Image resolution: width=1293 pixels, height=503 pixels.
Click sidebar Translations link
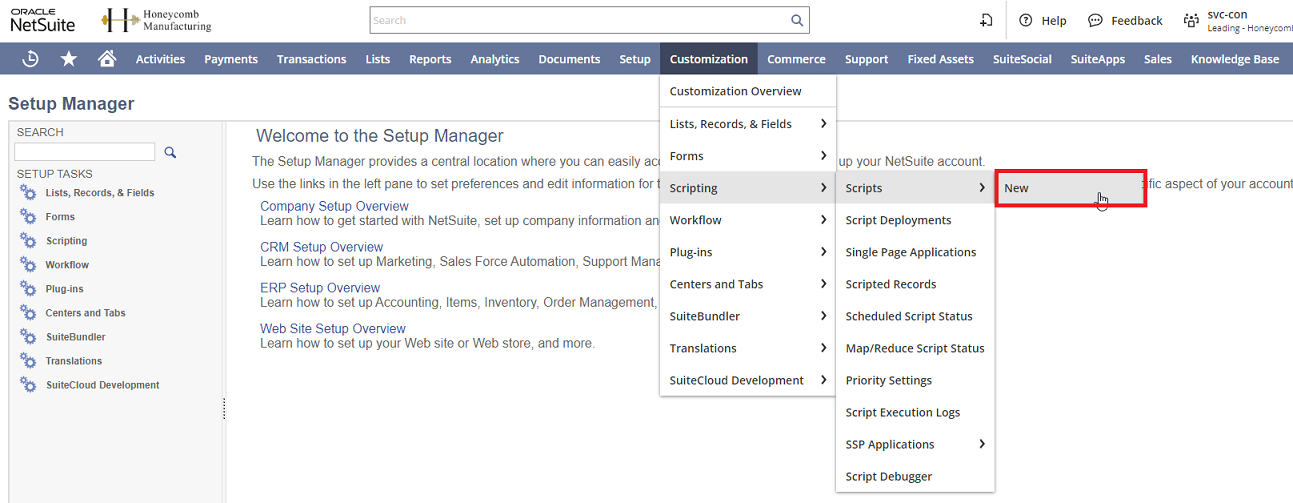click(74, 361)
